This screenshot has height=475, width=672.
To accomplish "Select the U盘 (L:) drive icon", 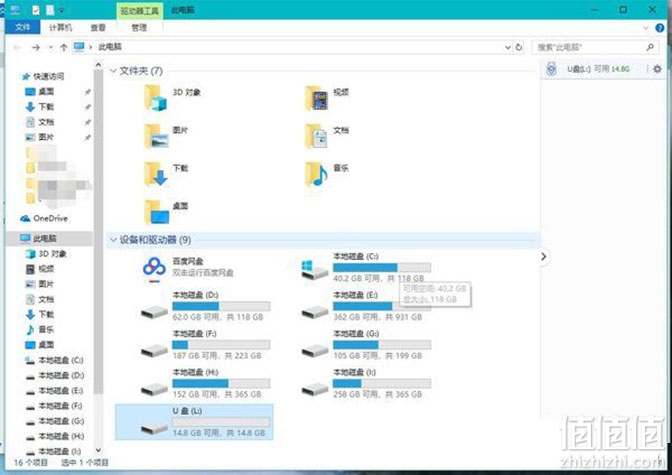I will click(x=153, y=424).
